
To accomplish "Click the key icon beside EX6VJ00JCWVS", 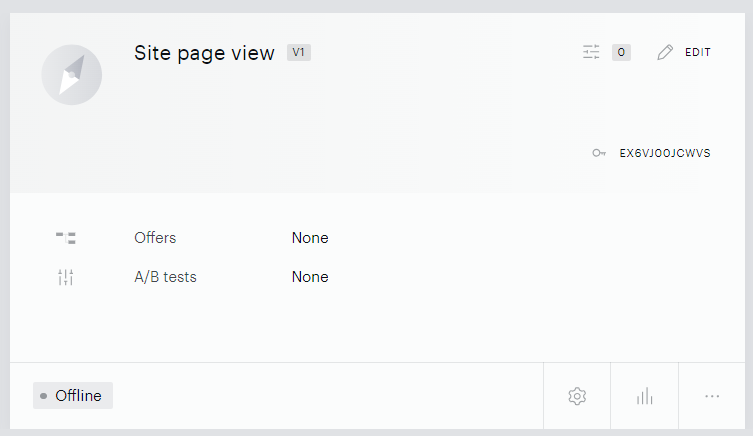I will tap(599, 153).
